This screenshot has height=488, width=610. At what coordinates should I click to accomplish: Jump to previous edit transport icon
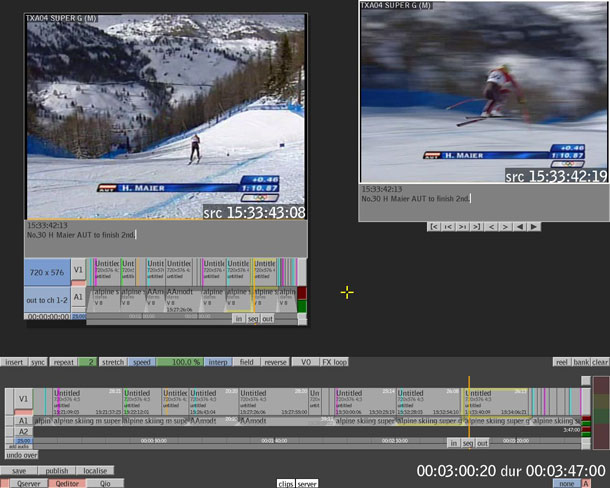[x=448, y=227]
